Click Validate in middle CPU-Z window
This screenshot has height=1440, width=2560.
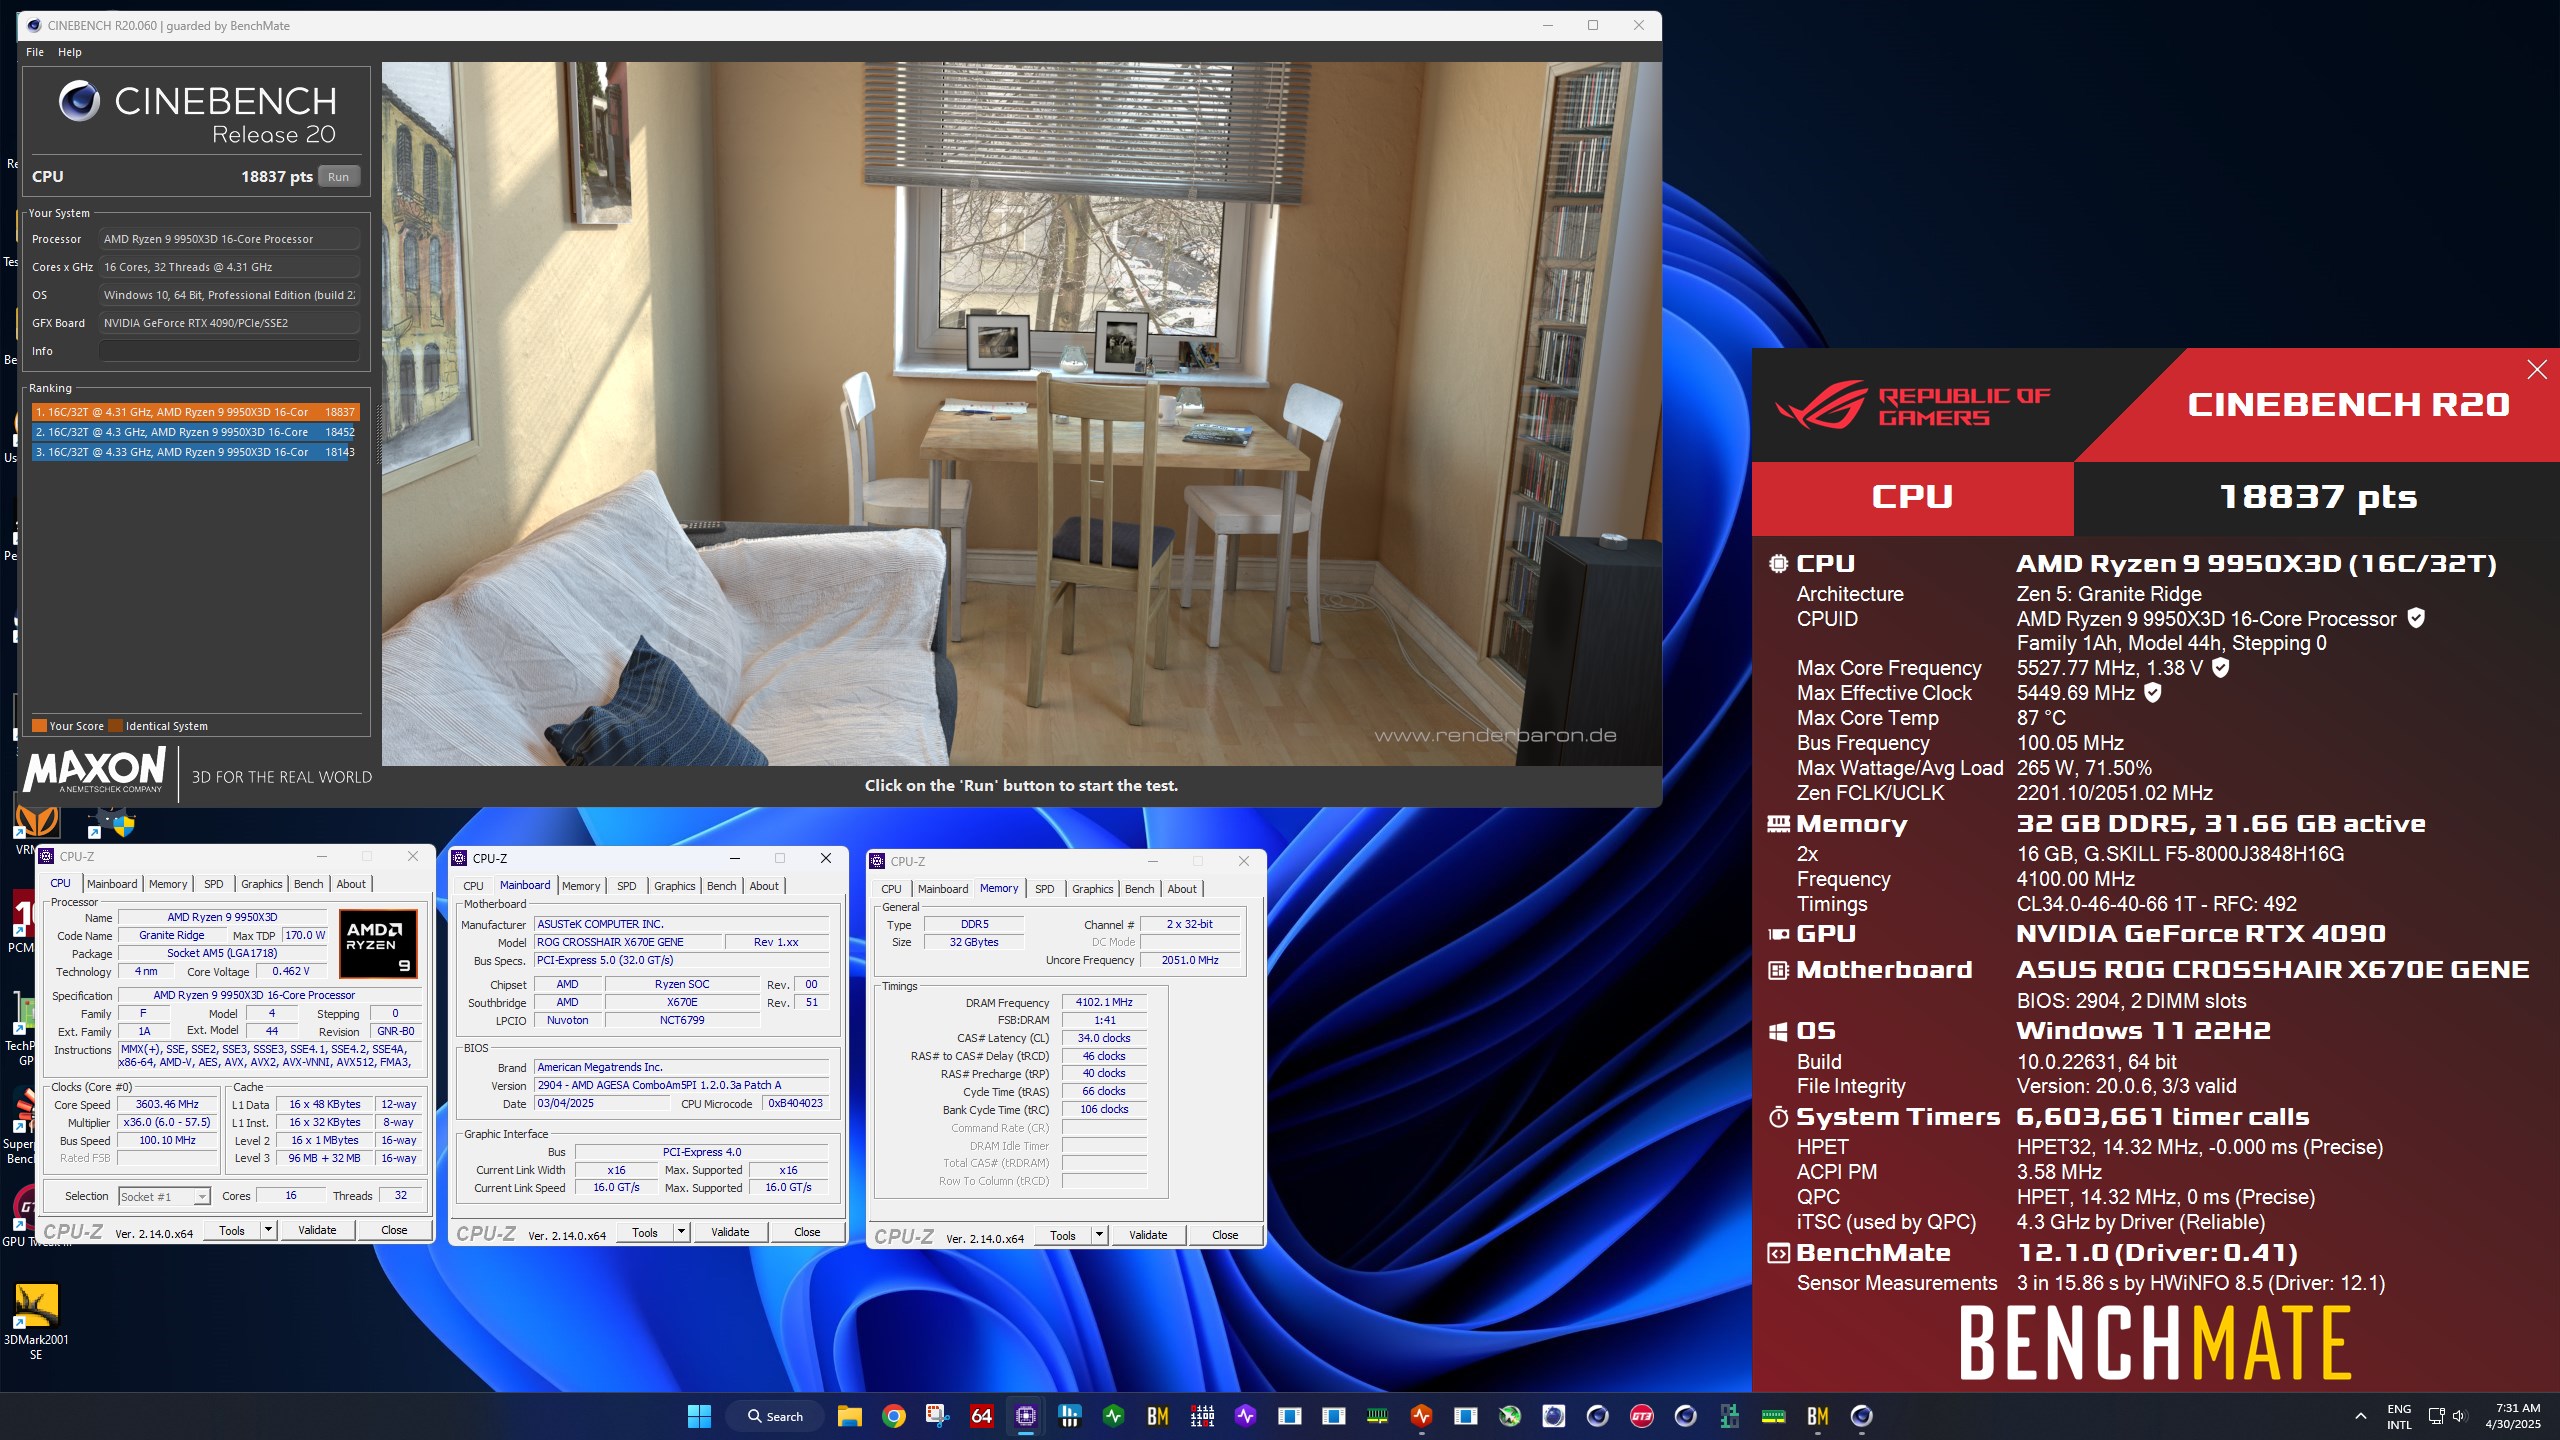coord(730,1232)
